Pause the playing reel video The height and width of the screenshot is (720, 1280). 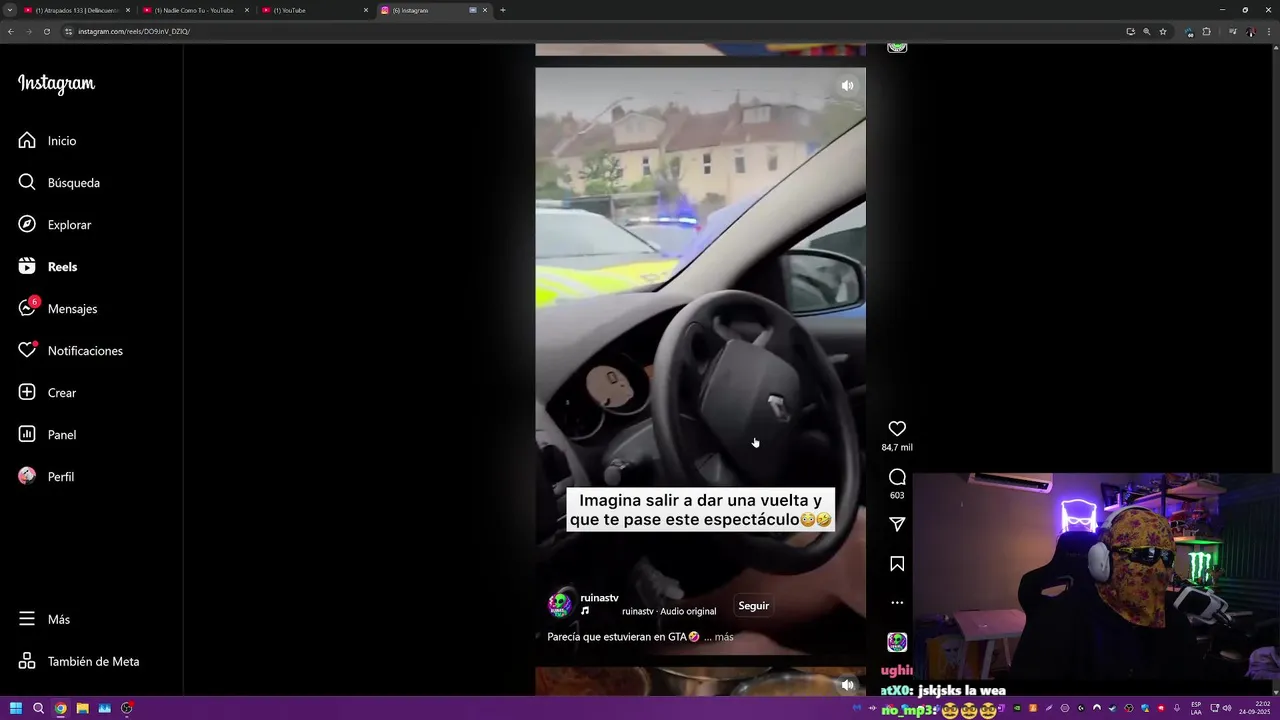(700, 360)
